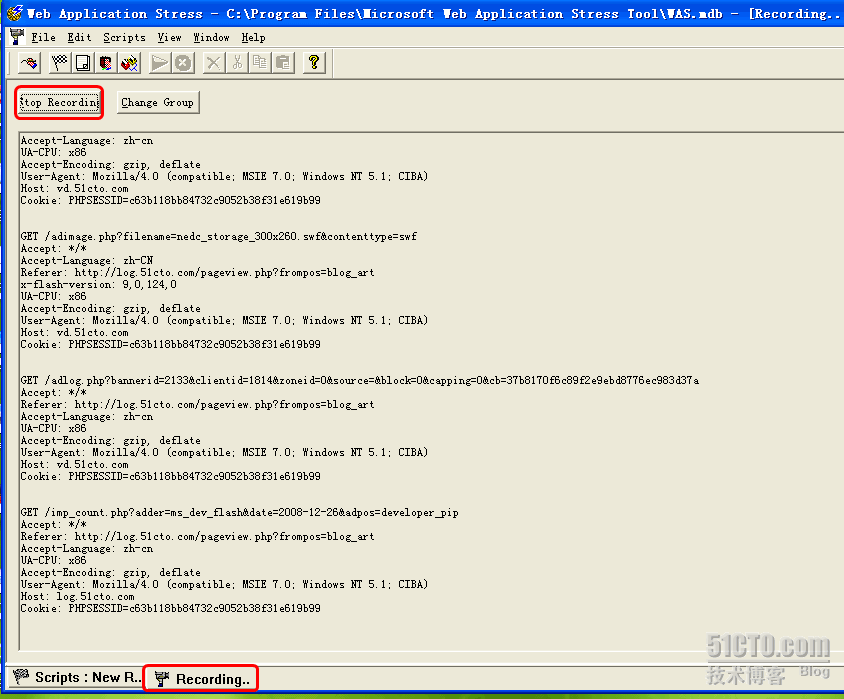Viewport: 844px width, 699px height.
Task: Click the application icon in the title bar
Action: pyautogui.click(x=15, y=13)
